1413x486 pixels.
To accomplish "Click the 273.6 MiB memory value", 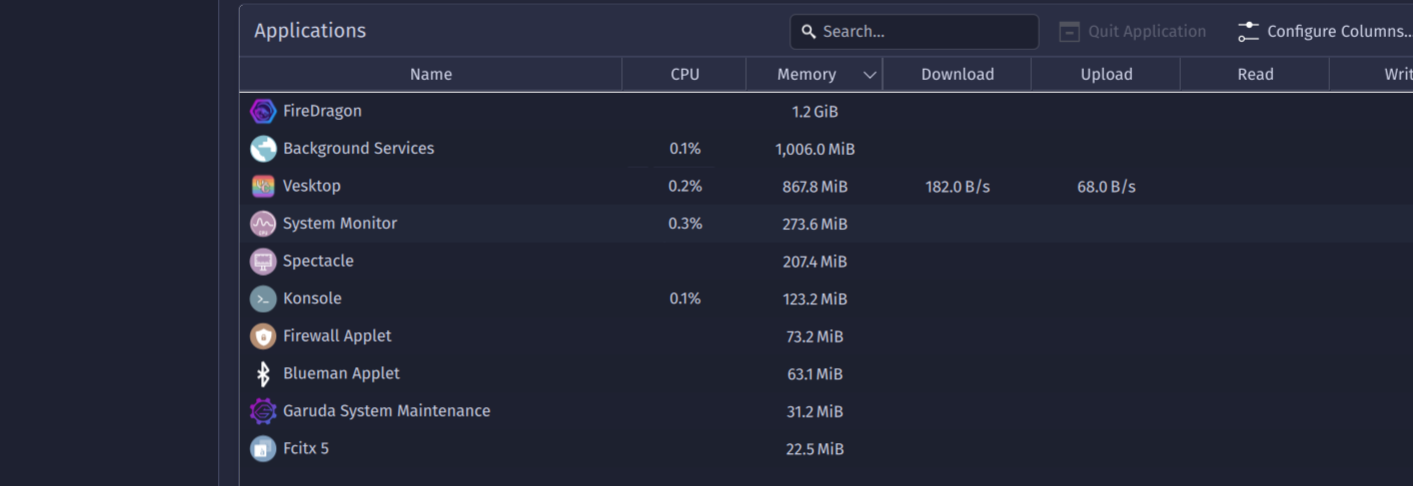I will pos(815,224).
